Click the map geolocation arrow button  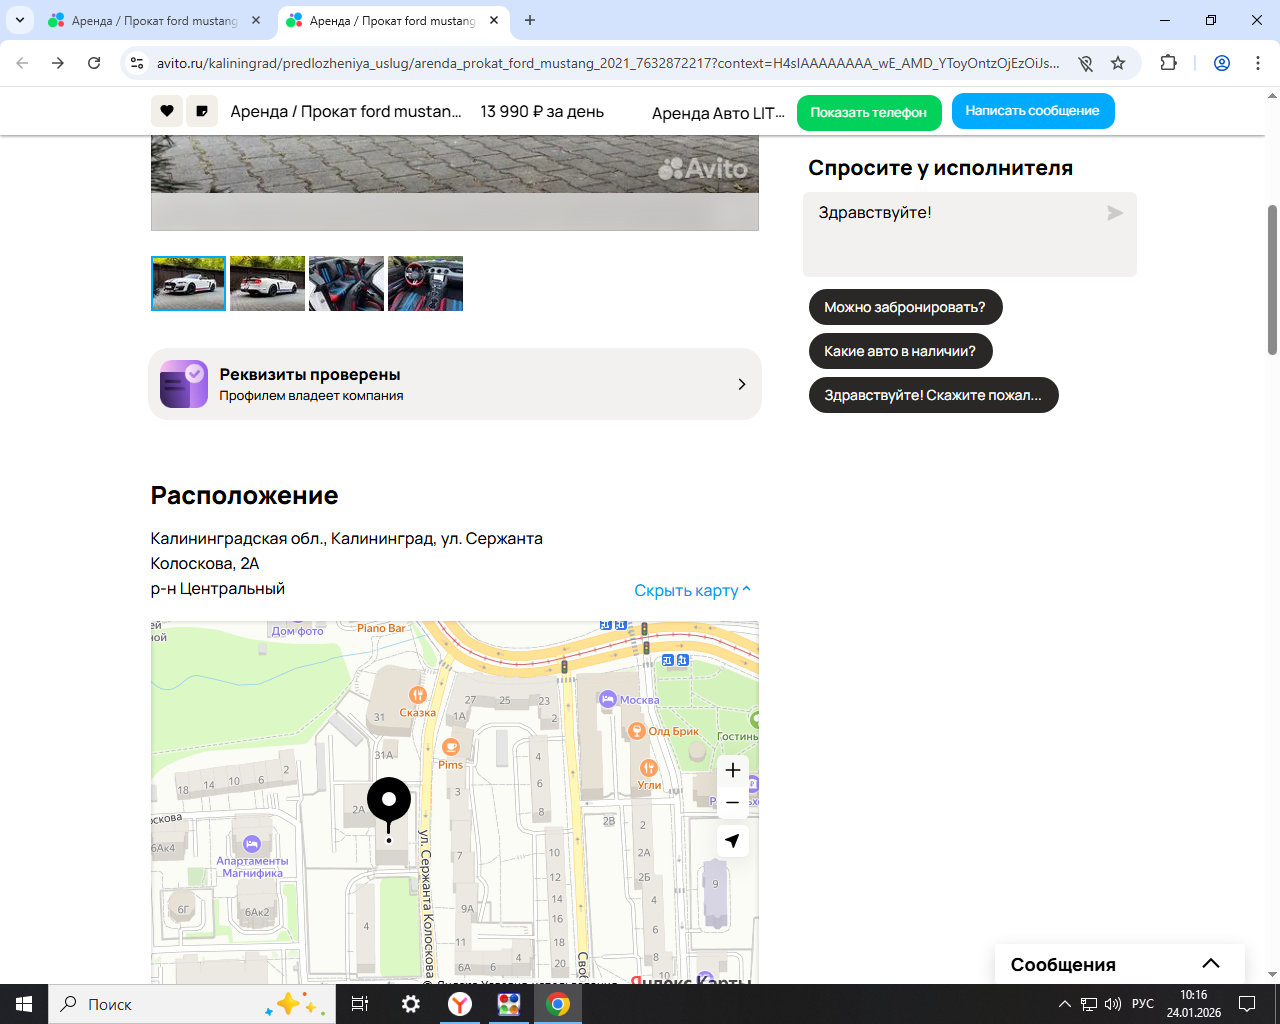[x=733, y=841]
